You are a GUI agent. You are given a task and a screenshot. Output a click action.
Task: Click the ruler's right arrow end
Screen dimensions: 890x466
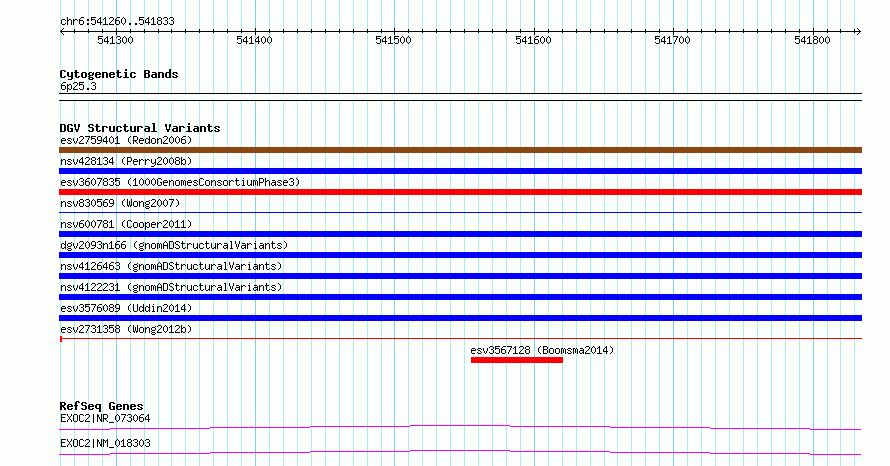[x=859, y=32]
